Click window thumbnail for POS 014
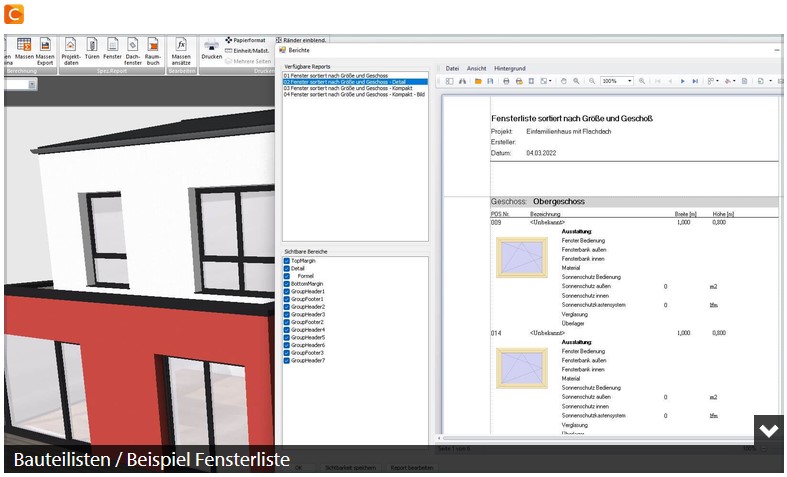 click(x=521, y=368)
